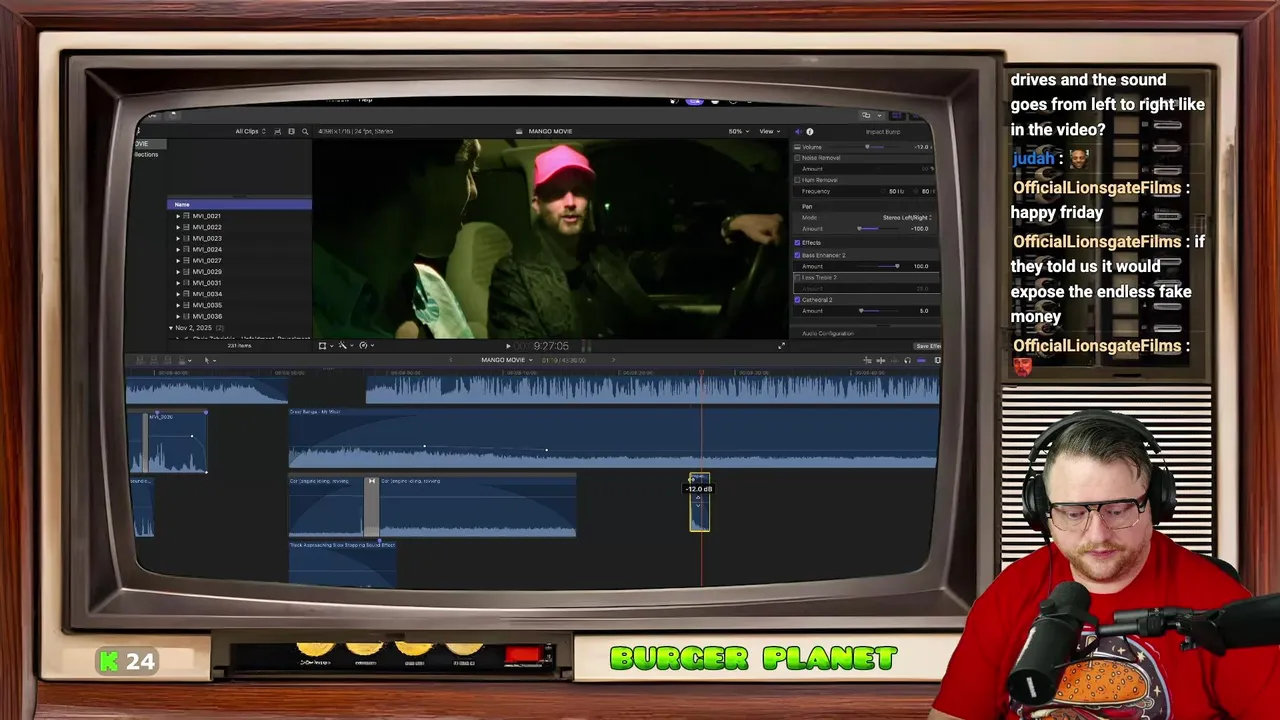The height and width of the screenshot is (720, 1280).
Task: Go back in timeline history arrow
Action: [x=450, y=360]
